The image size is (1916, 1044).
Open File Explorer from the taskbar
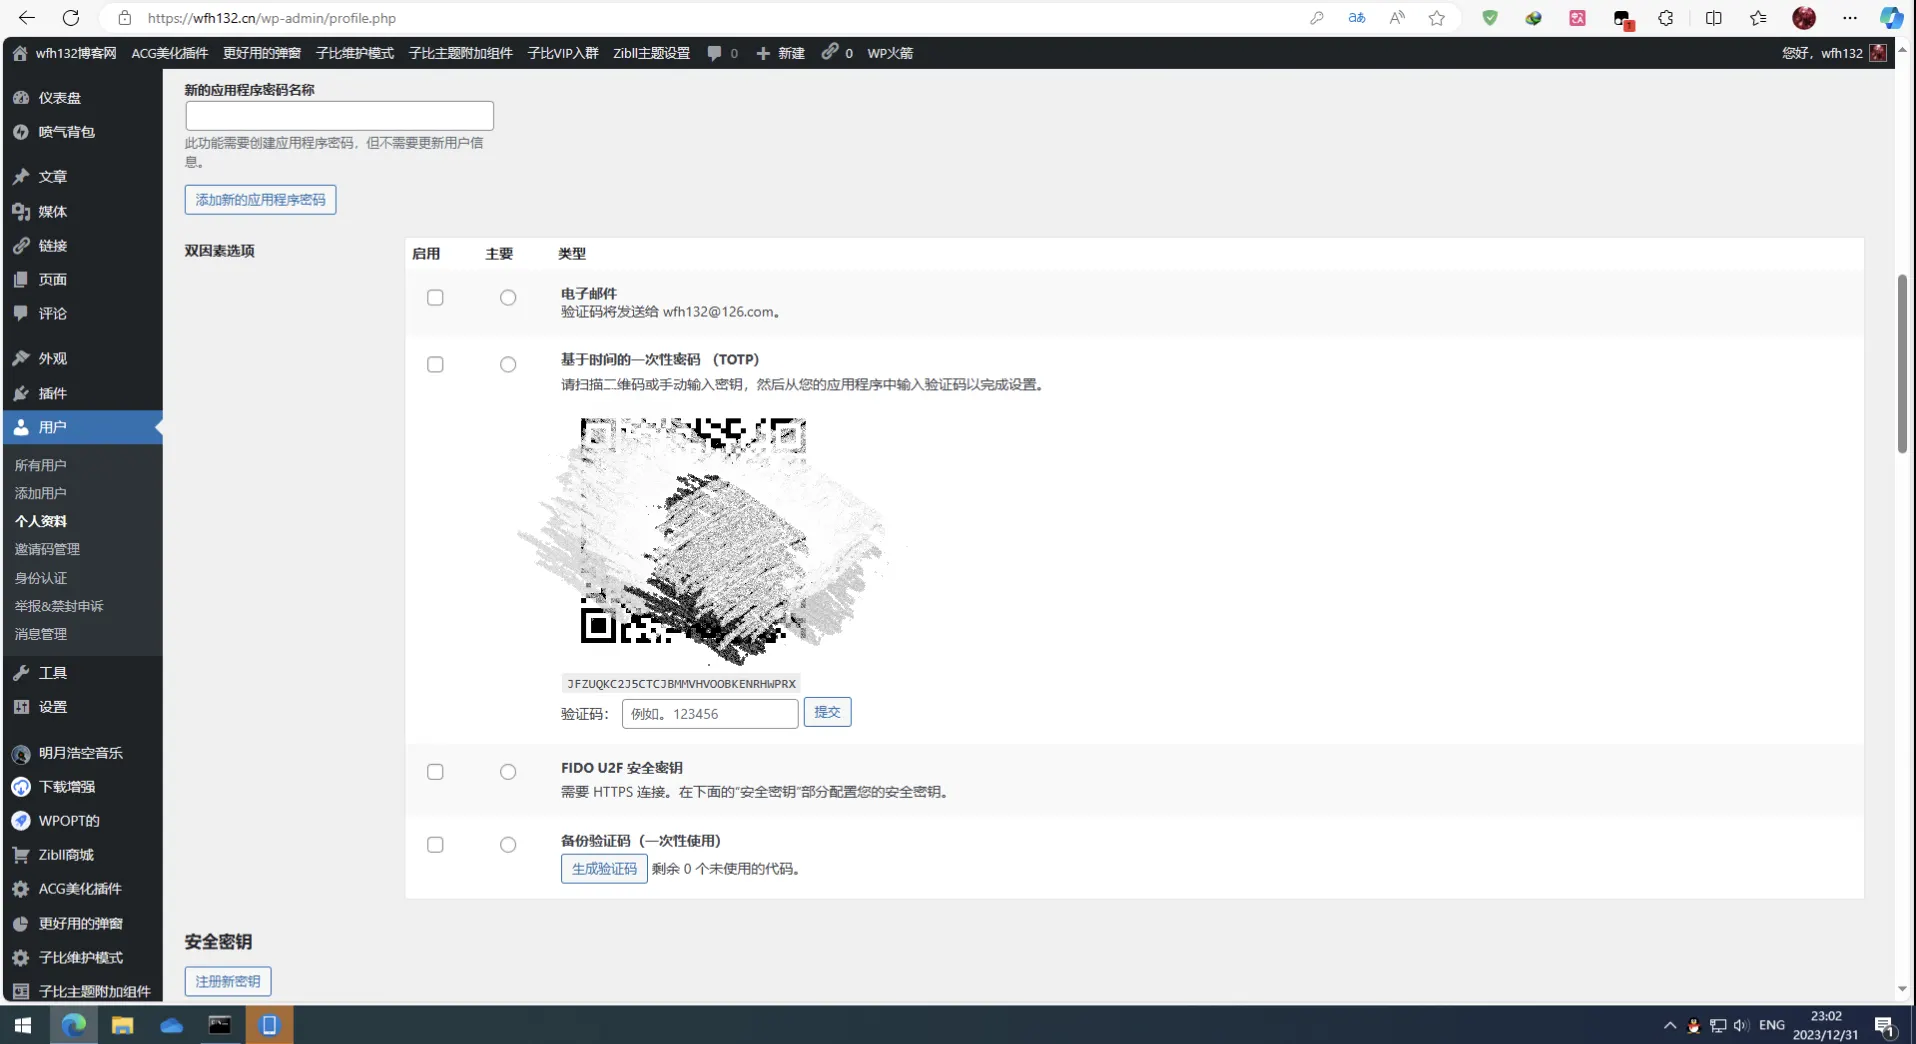(x=122, y=1025)
